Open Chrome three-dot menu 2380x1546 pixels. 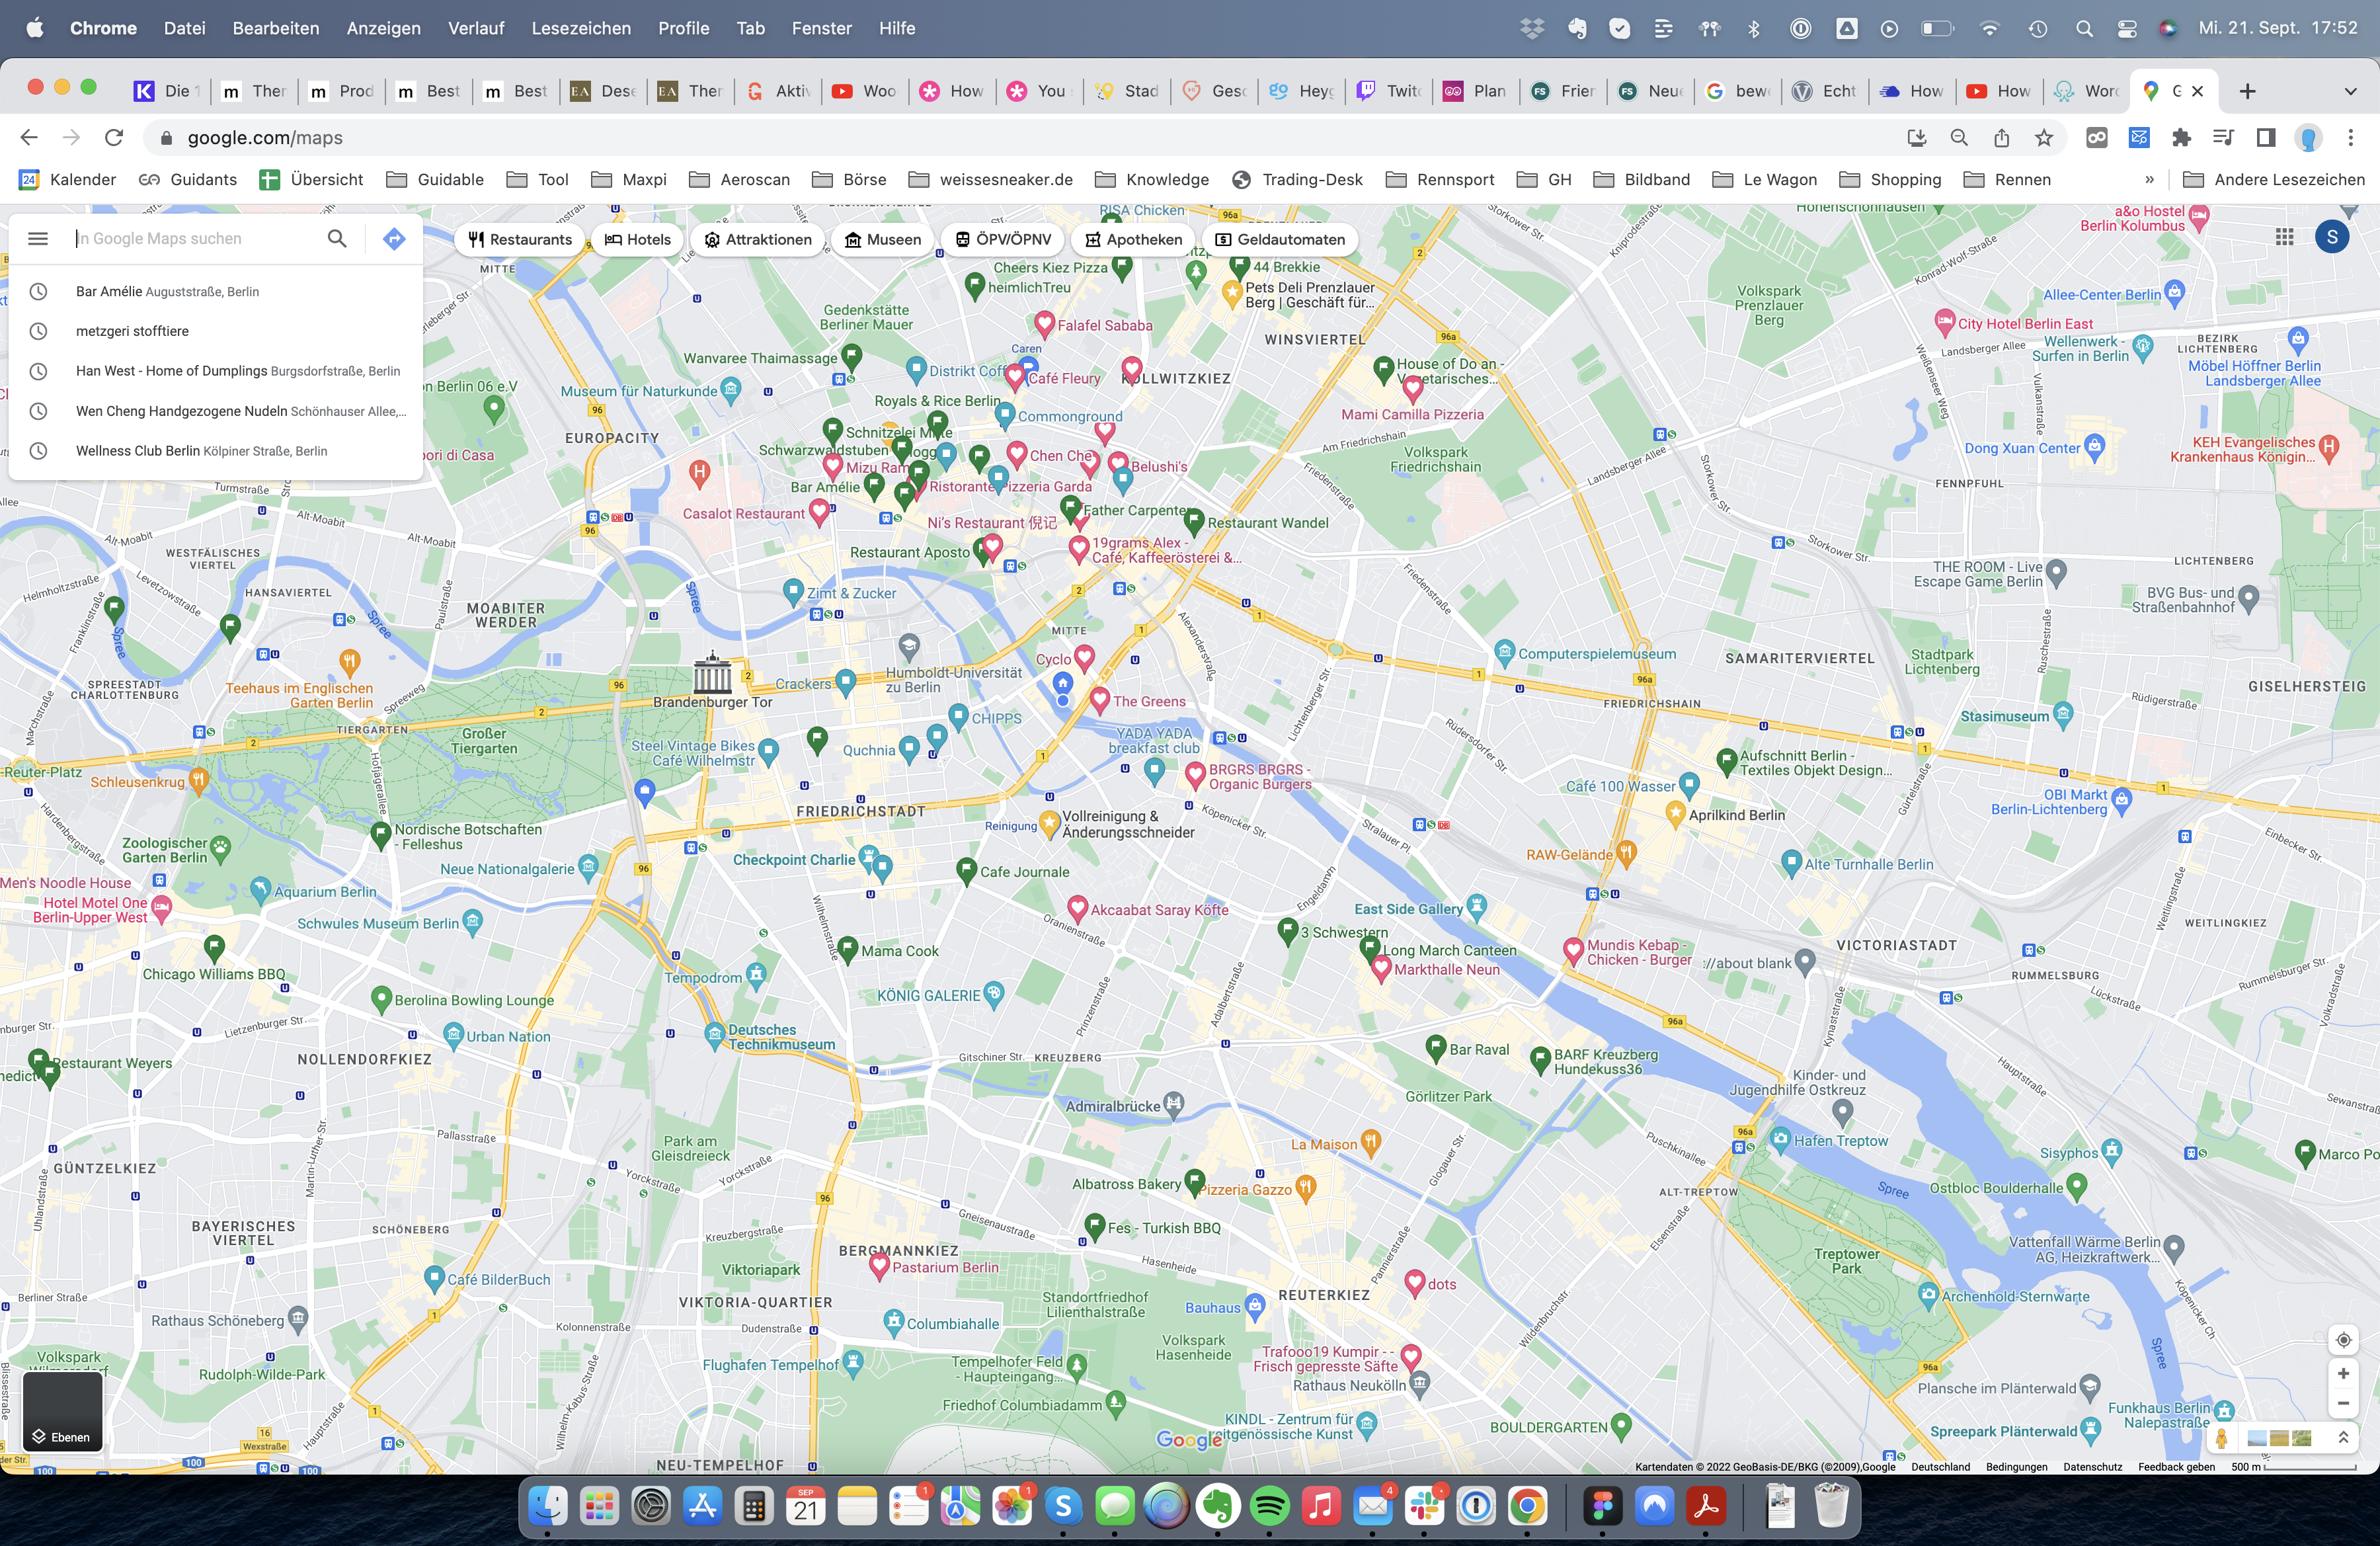point(2351,138)
